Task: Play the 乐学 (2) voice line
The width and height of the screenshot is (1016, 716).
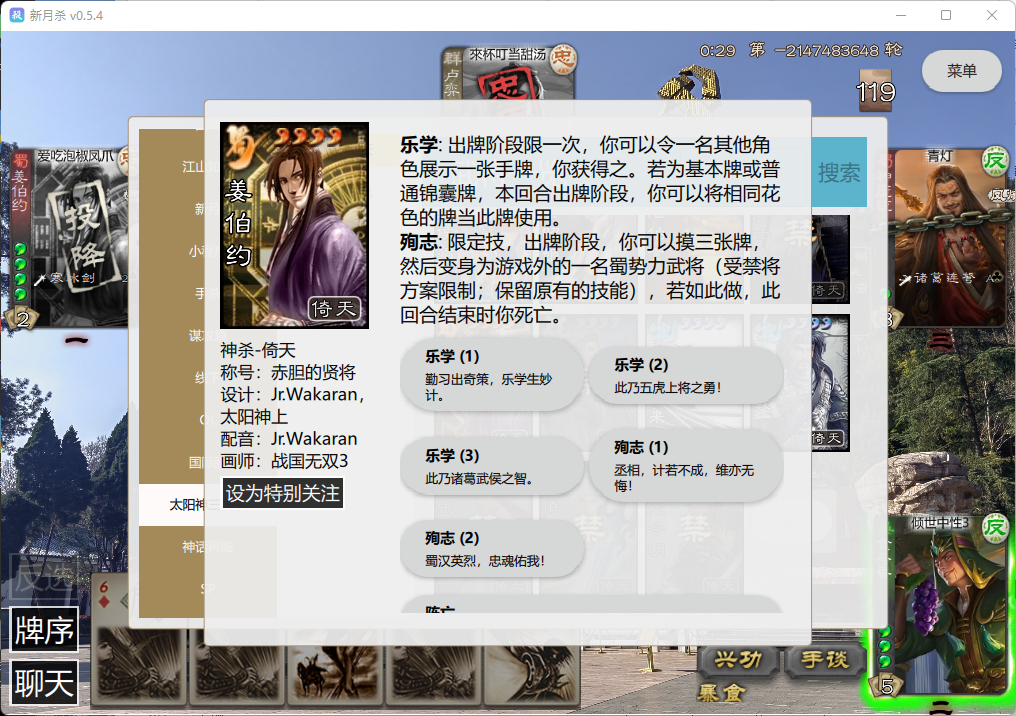Action: click(x=686, y=375)
